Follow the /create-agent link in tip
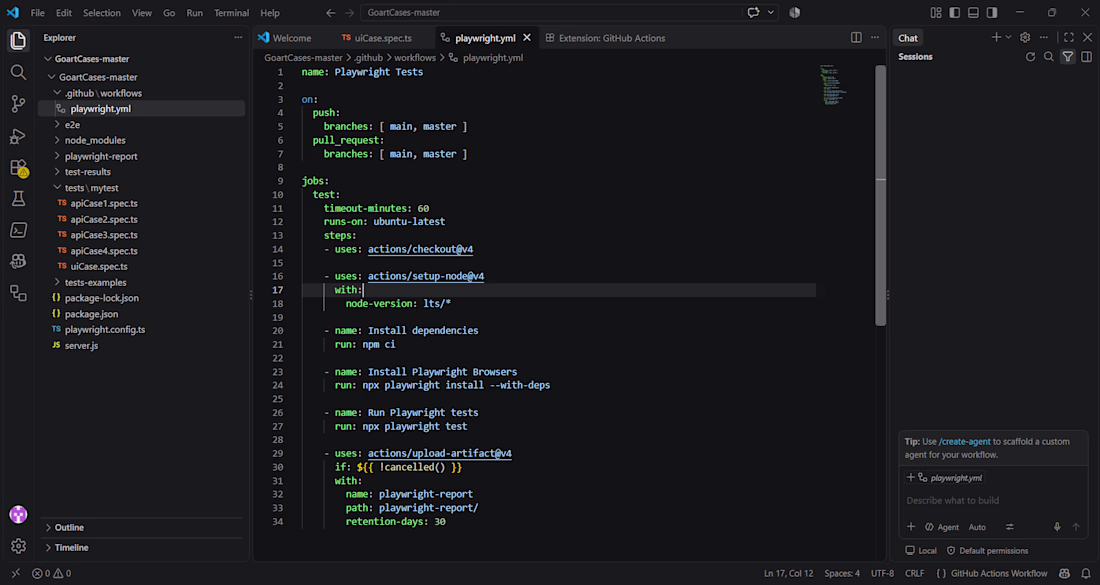1100x585 pixels. pyautogui.click(x=965, y=442)
